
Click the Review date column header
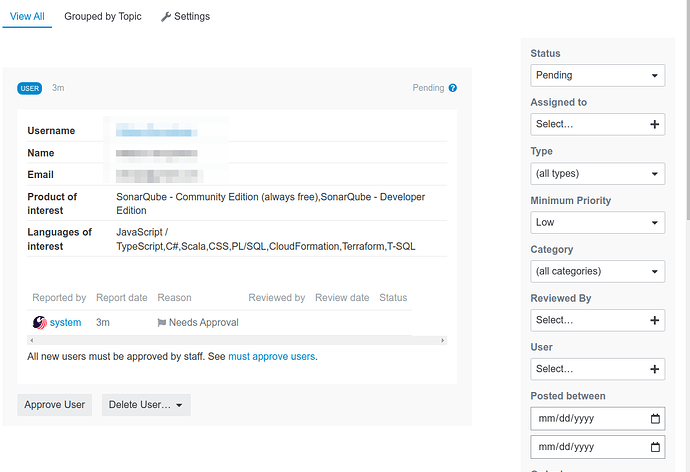342,298
